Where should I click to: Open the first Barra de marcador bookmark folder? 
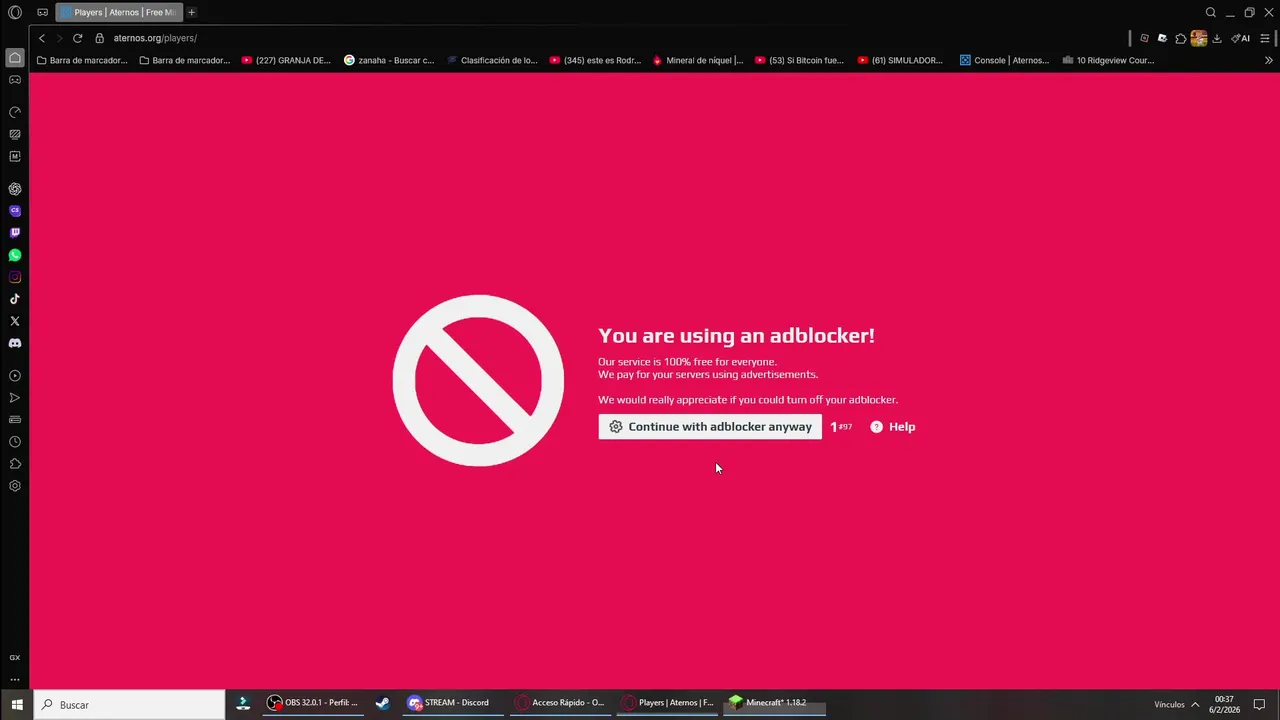click(x=82, y=60)
